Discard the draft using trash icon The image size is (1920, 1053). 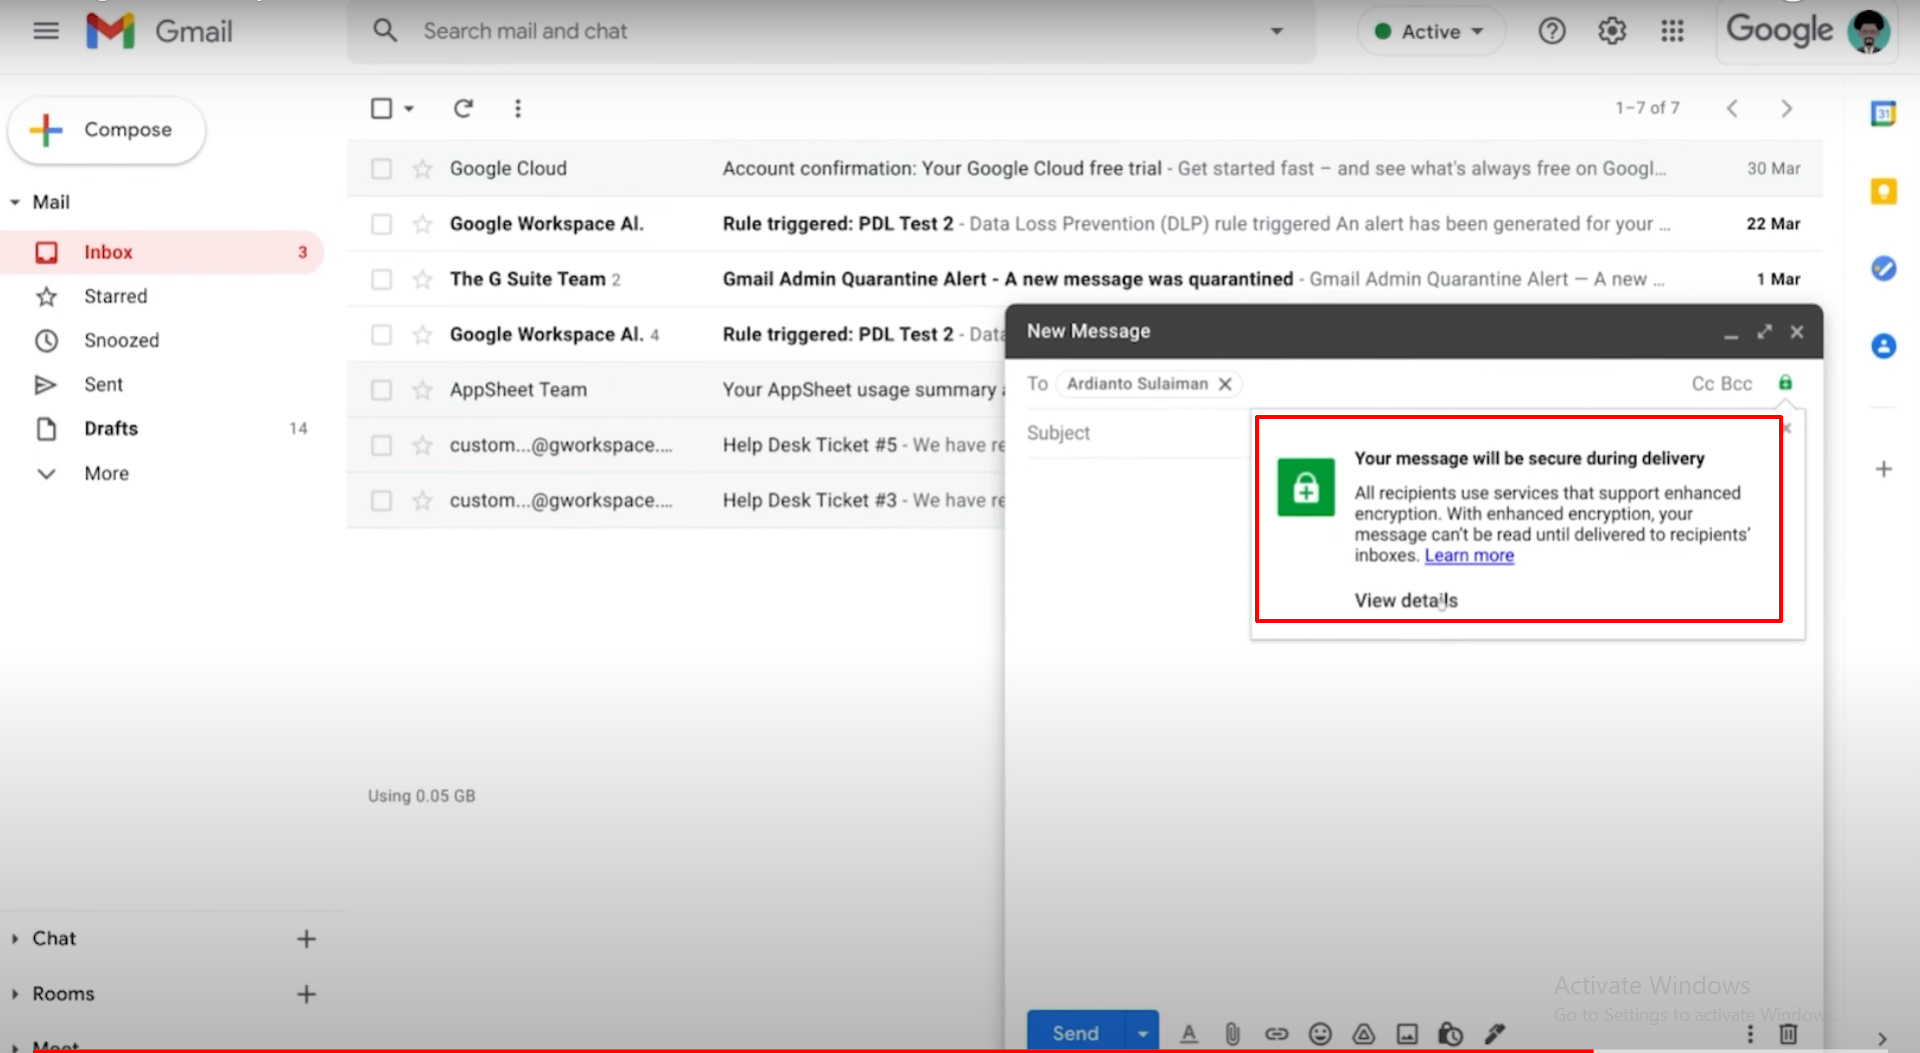pyautogui.click(x=1787, y=1033)
